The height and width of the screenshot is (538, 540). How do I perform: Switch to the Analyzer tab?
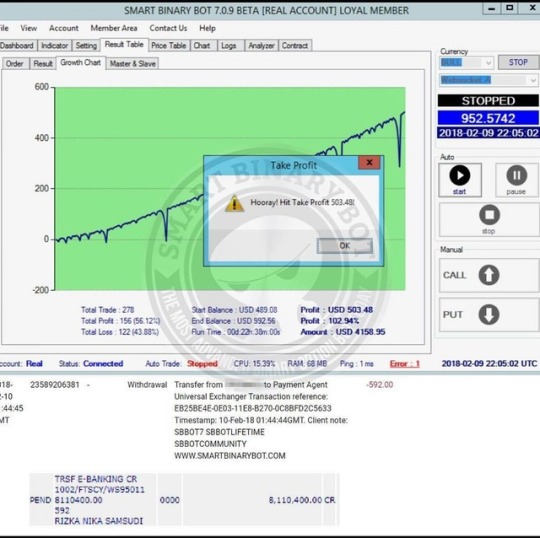point(261,45)
